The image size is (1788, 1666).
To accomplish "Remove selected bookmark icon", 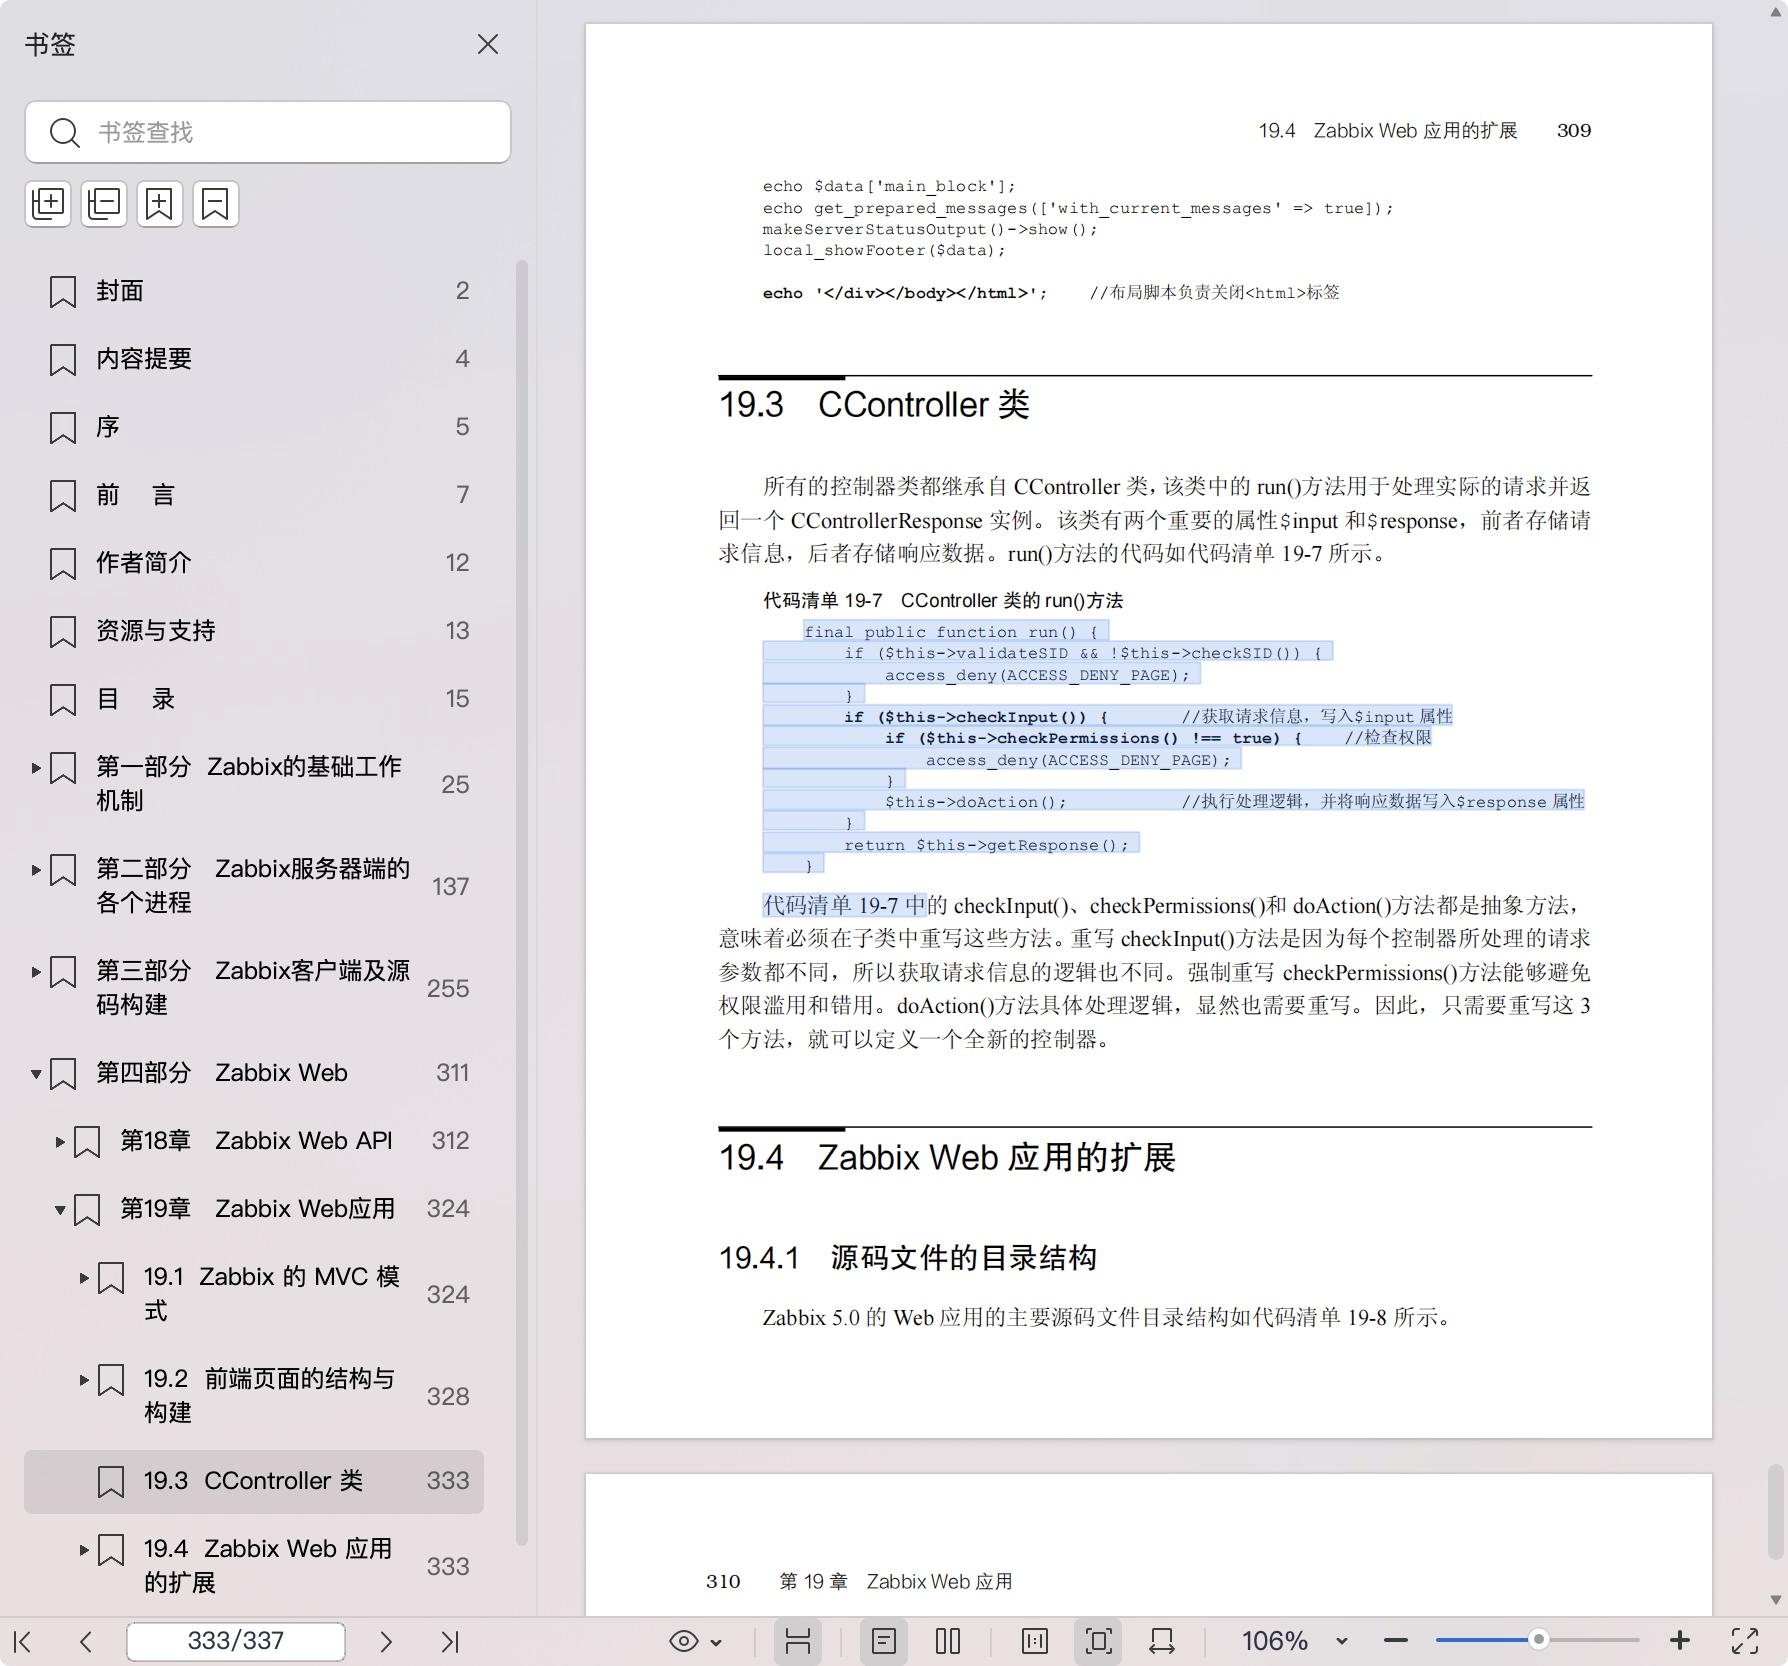I will (216, 204).
